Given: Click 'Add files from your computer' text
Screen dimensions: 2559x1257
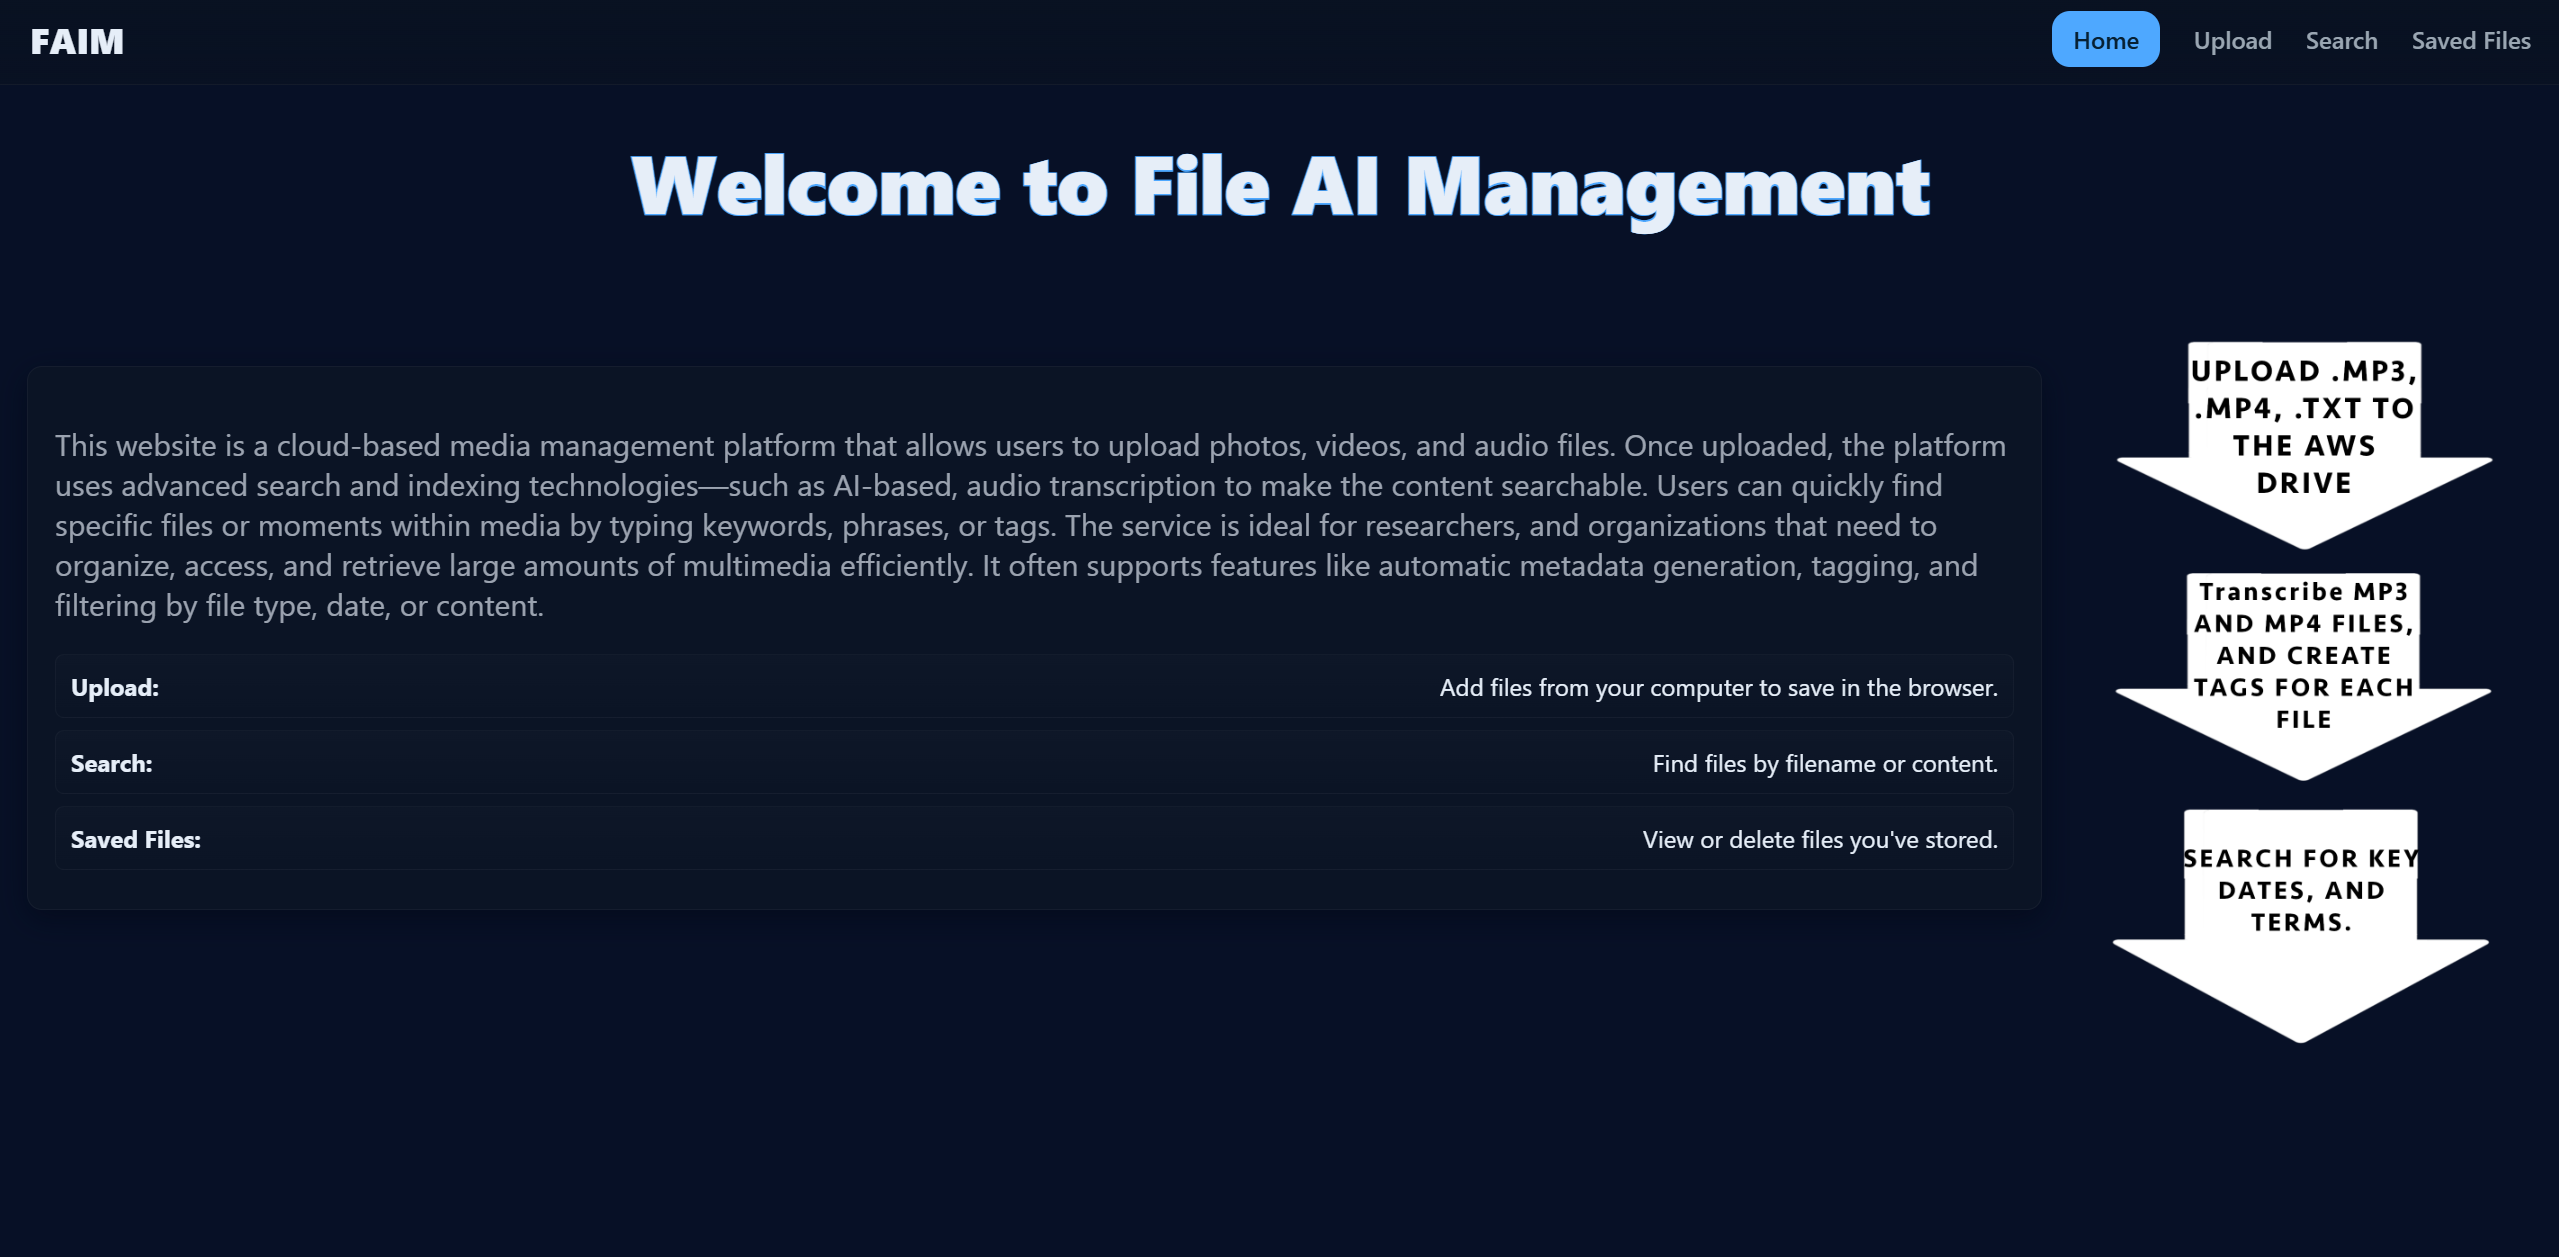Looking at the screenshot, I should [x=1718, y=688].
